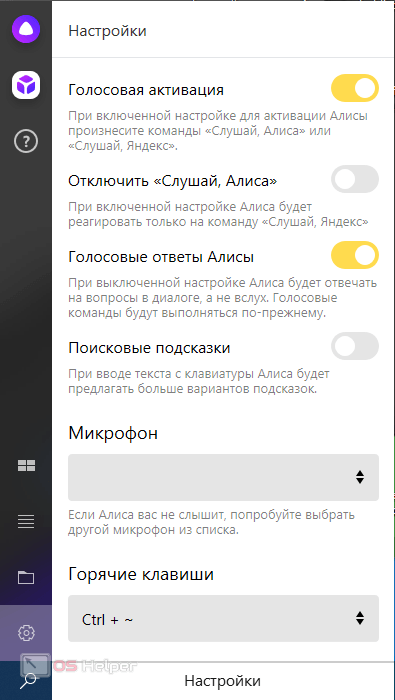Click the search magnifier icon

[28, 680]
